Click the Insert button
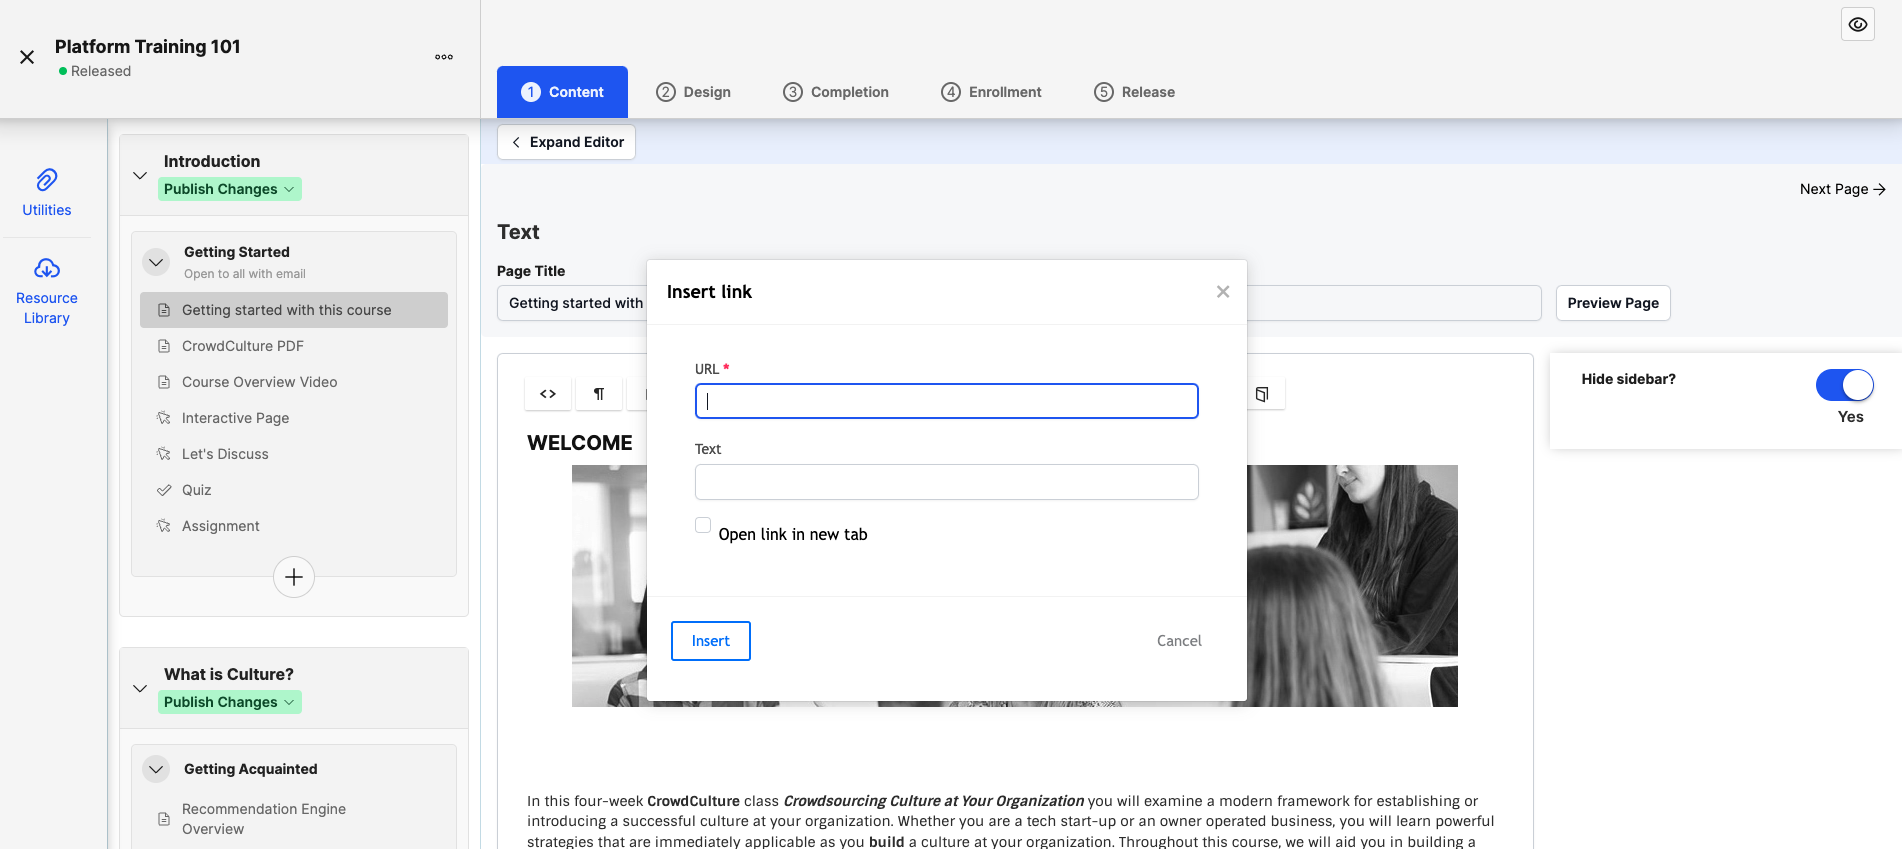 (x=711, y=641)
